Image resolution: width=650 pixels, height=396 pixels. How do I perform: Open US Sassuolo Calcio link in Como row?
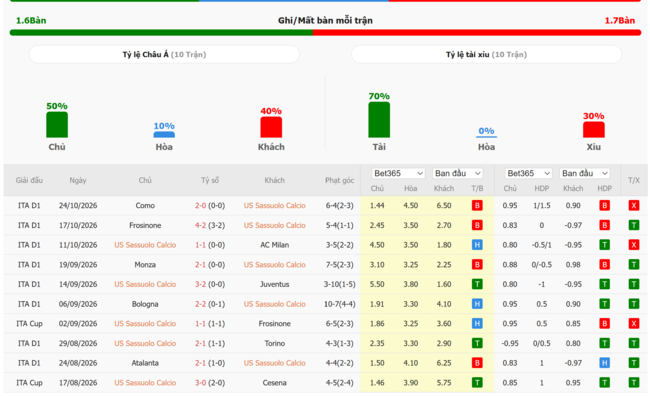(274, 205)
